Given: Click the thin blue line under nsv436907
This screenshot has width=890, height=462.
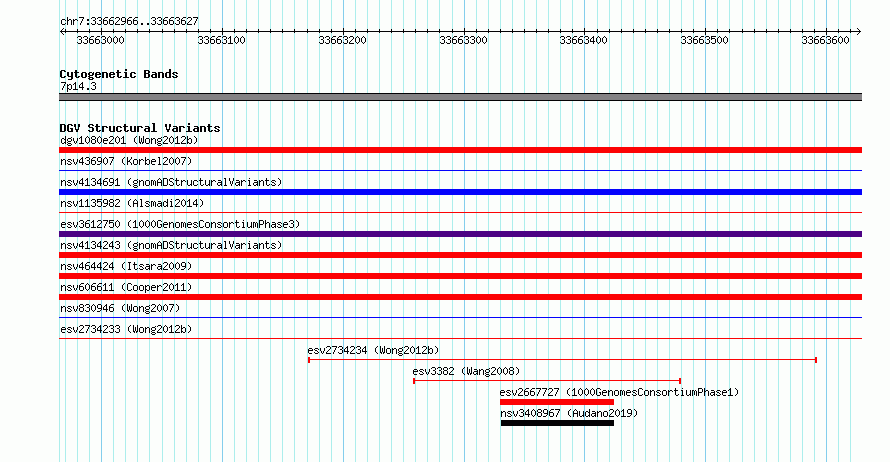Looking at the screenshot, I should pyautogui.click(x=460, y=170).
